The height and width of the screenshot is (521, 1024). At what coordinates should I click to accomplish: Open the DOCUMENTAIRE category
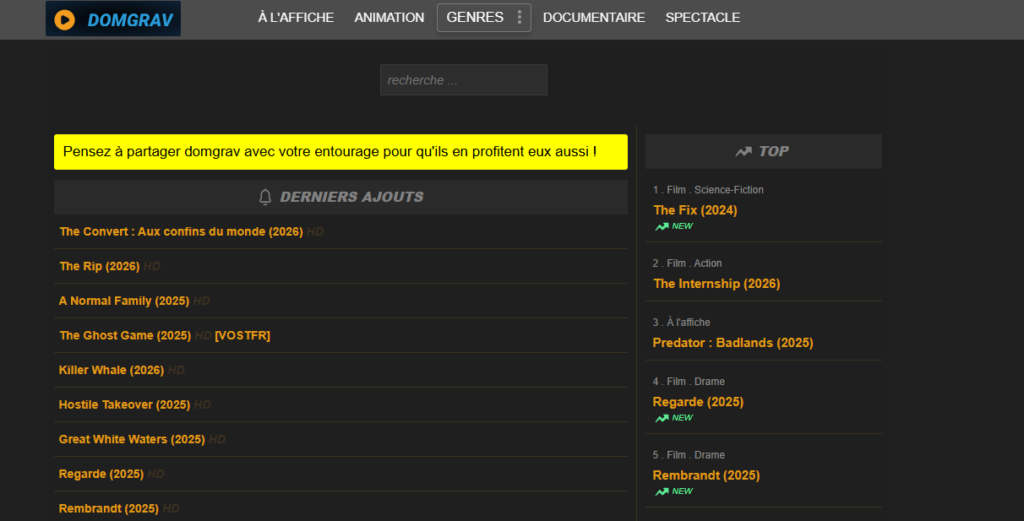point(593,17)
